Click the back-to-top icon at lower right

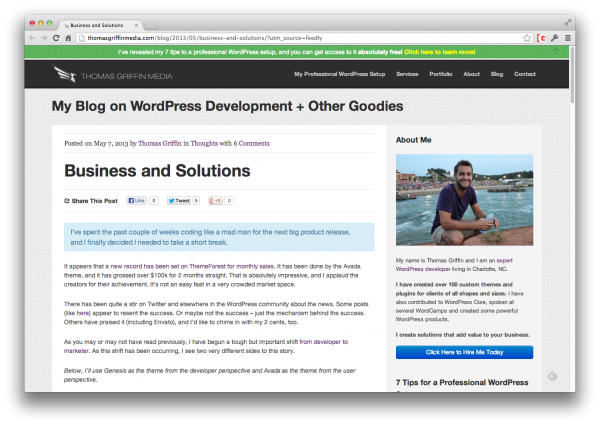[552, 376]
